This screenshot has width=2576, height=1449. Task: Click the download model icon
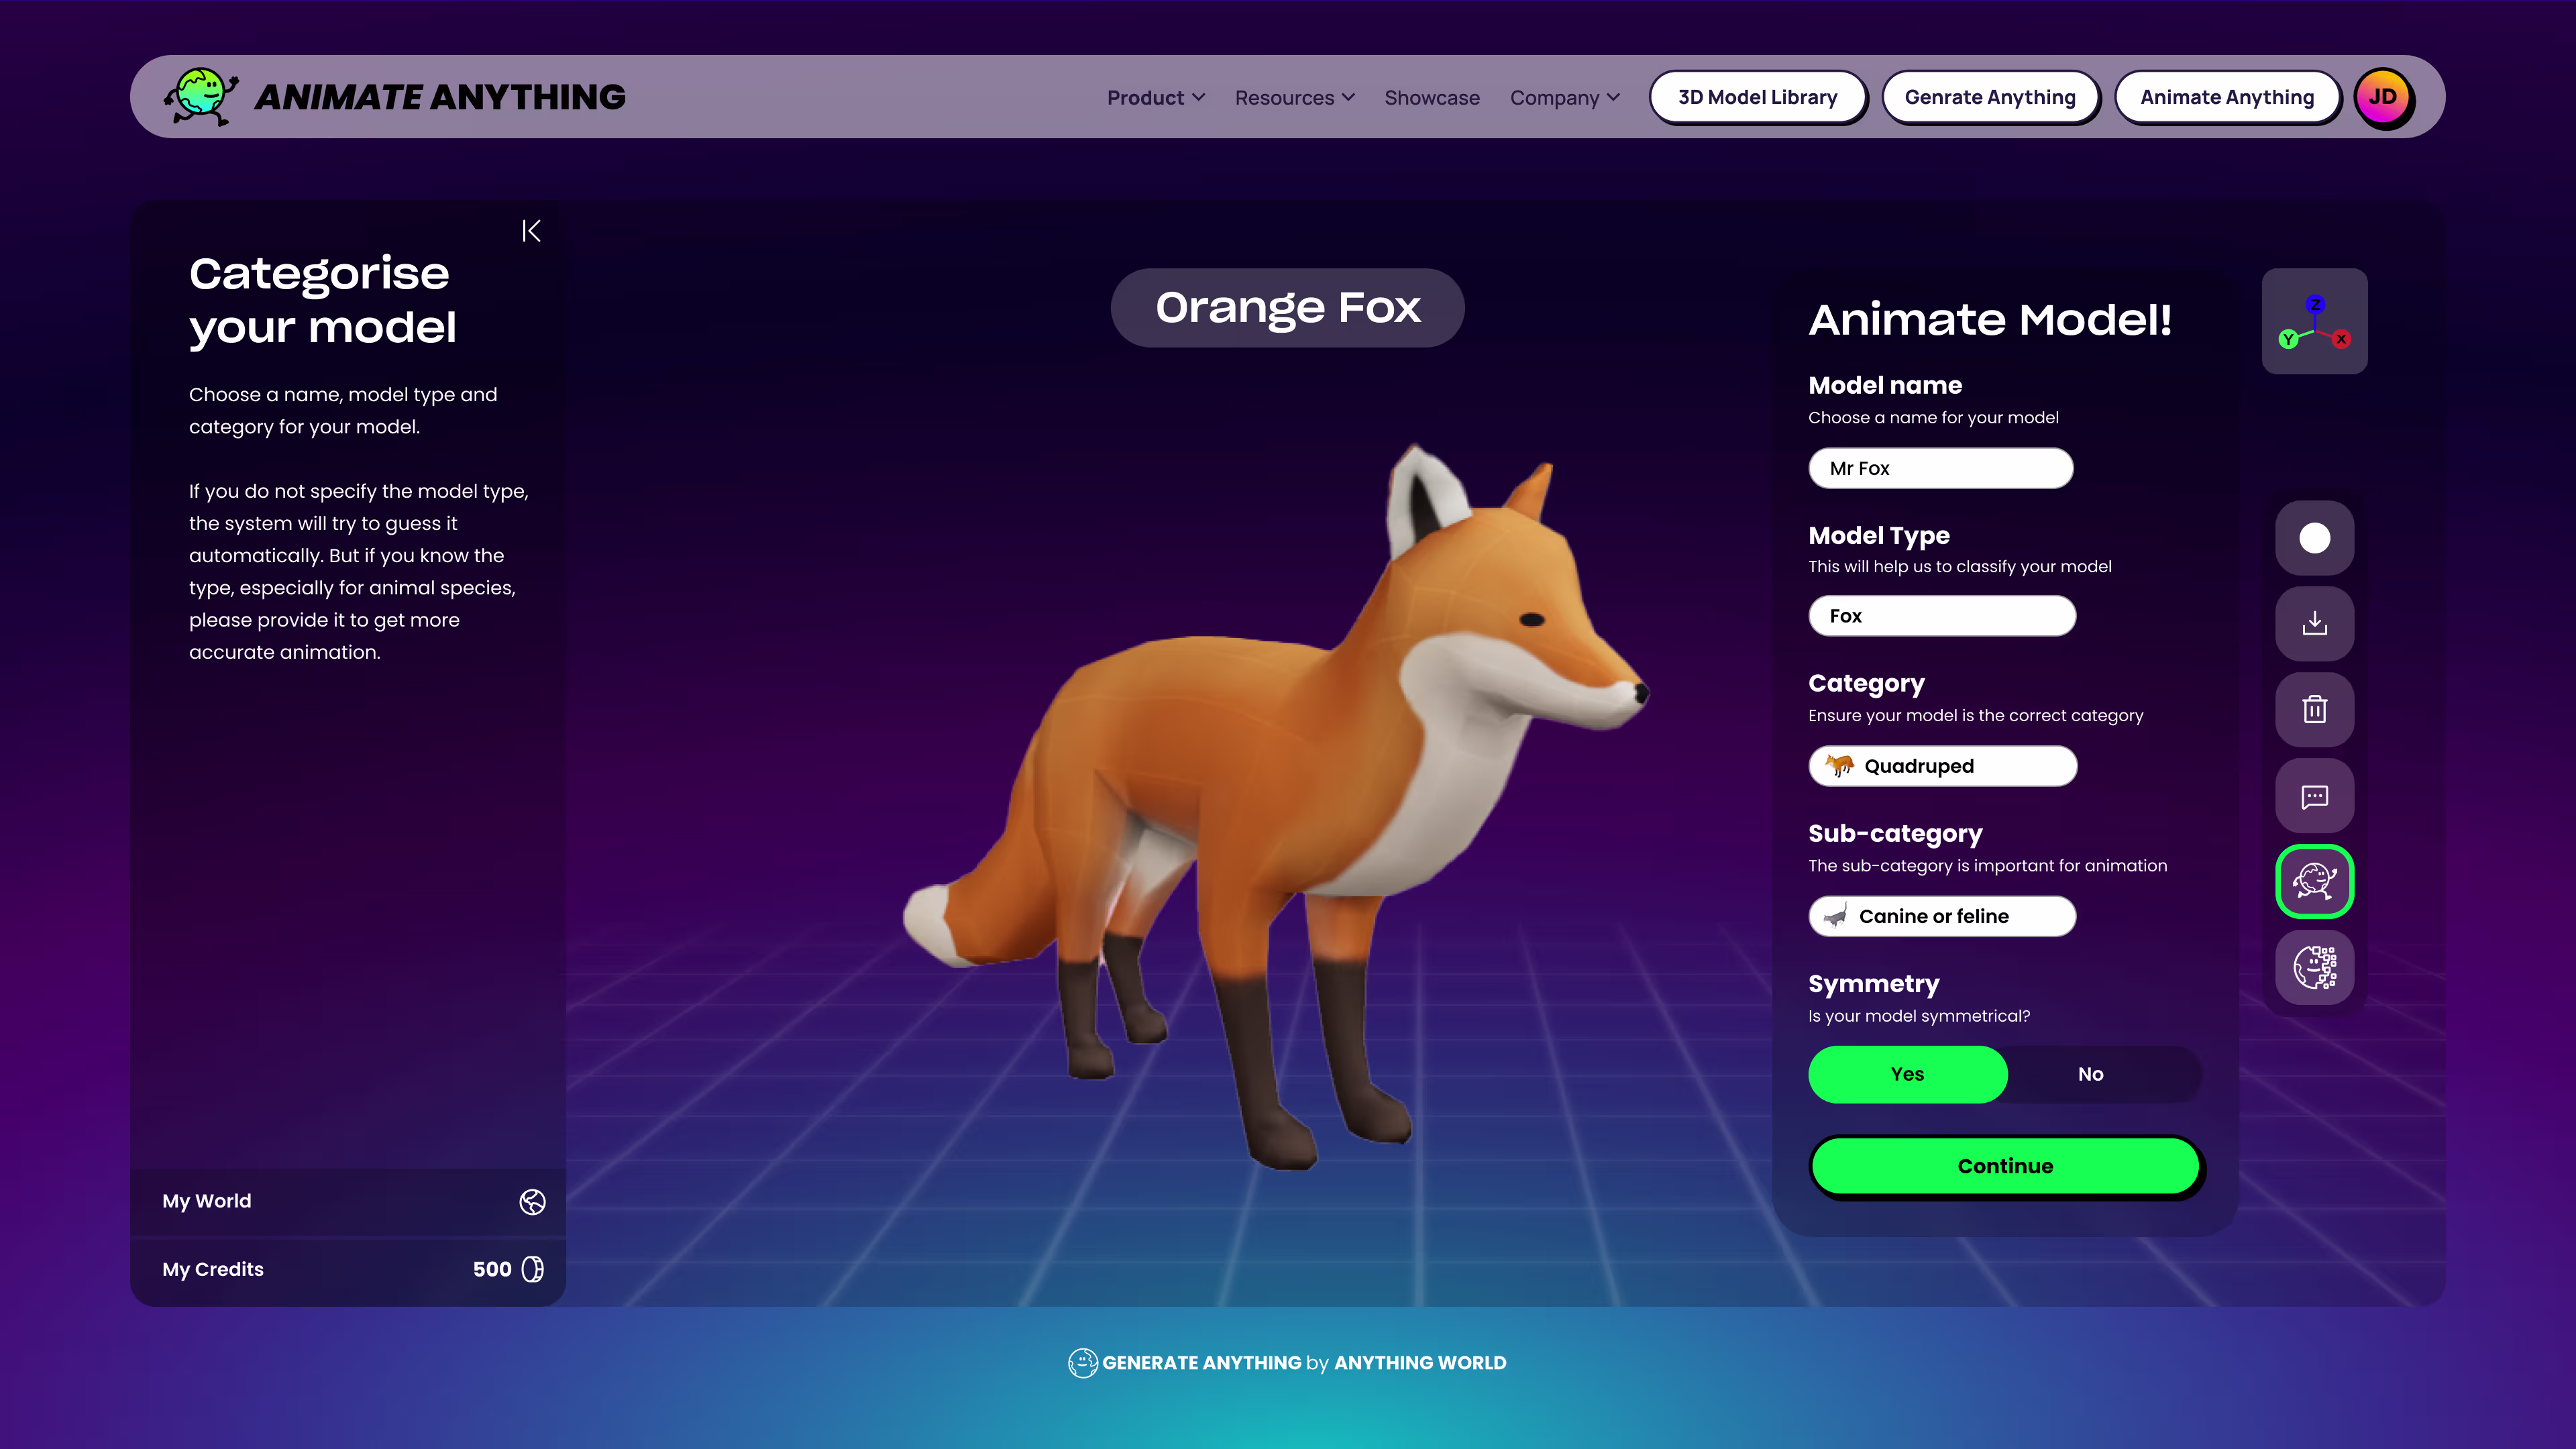tap(2314, 624)
